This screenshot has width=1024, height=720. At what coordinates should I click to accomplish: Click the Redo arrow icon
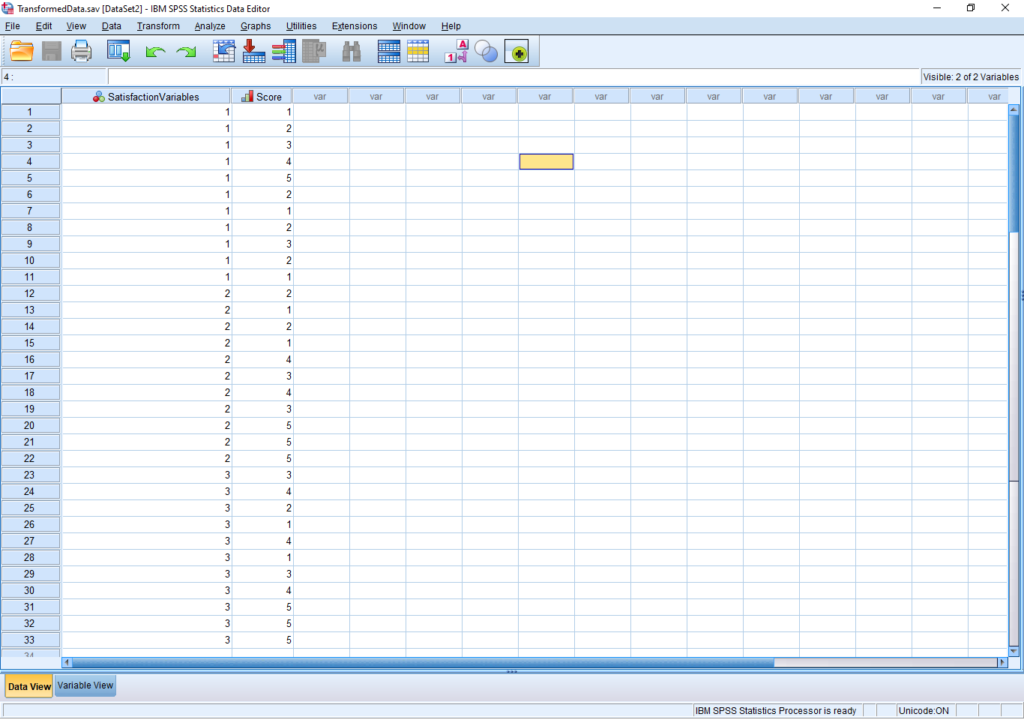coord(186,50)
